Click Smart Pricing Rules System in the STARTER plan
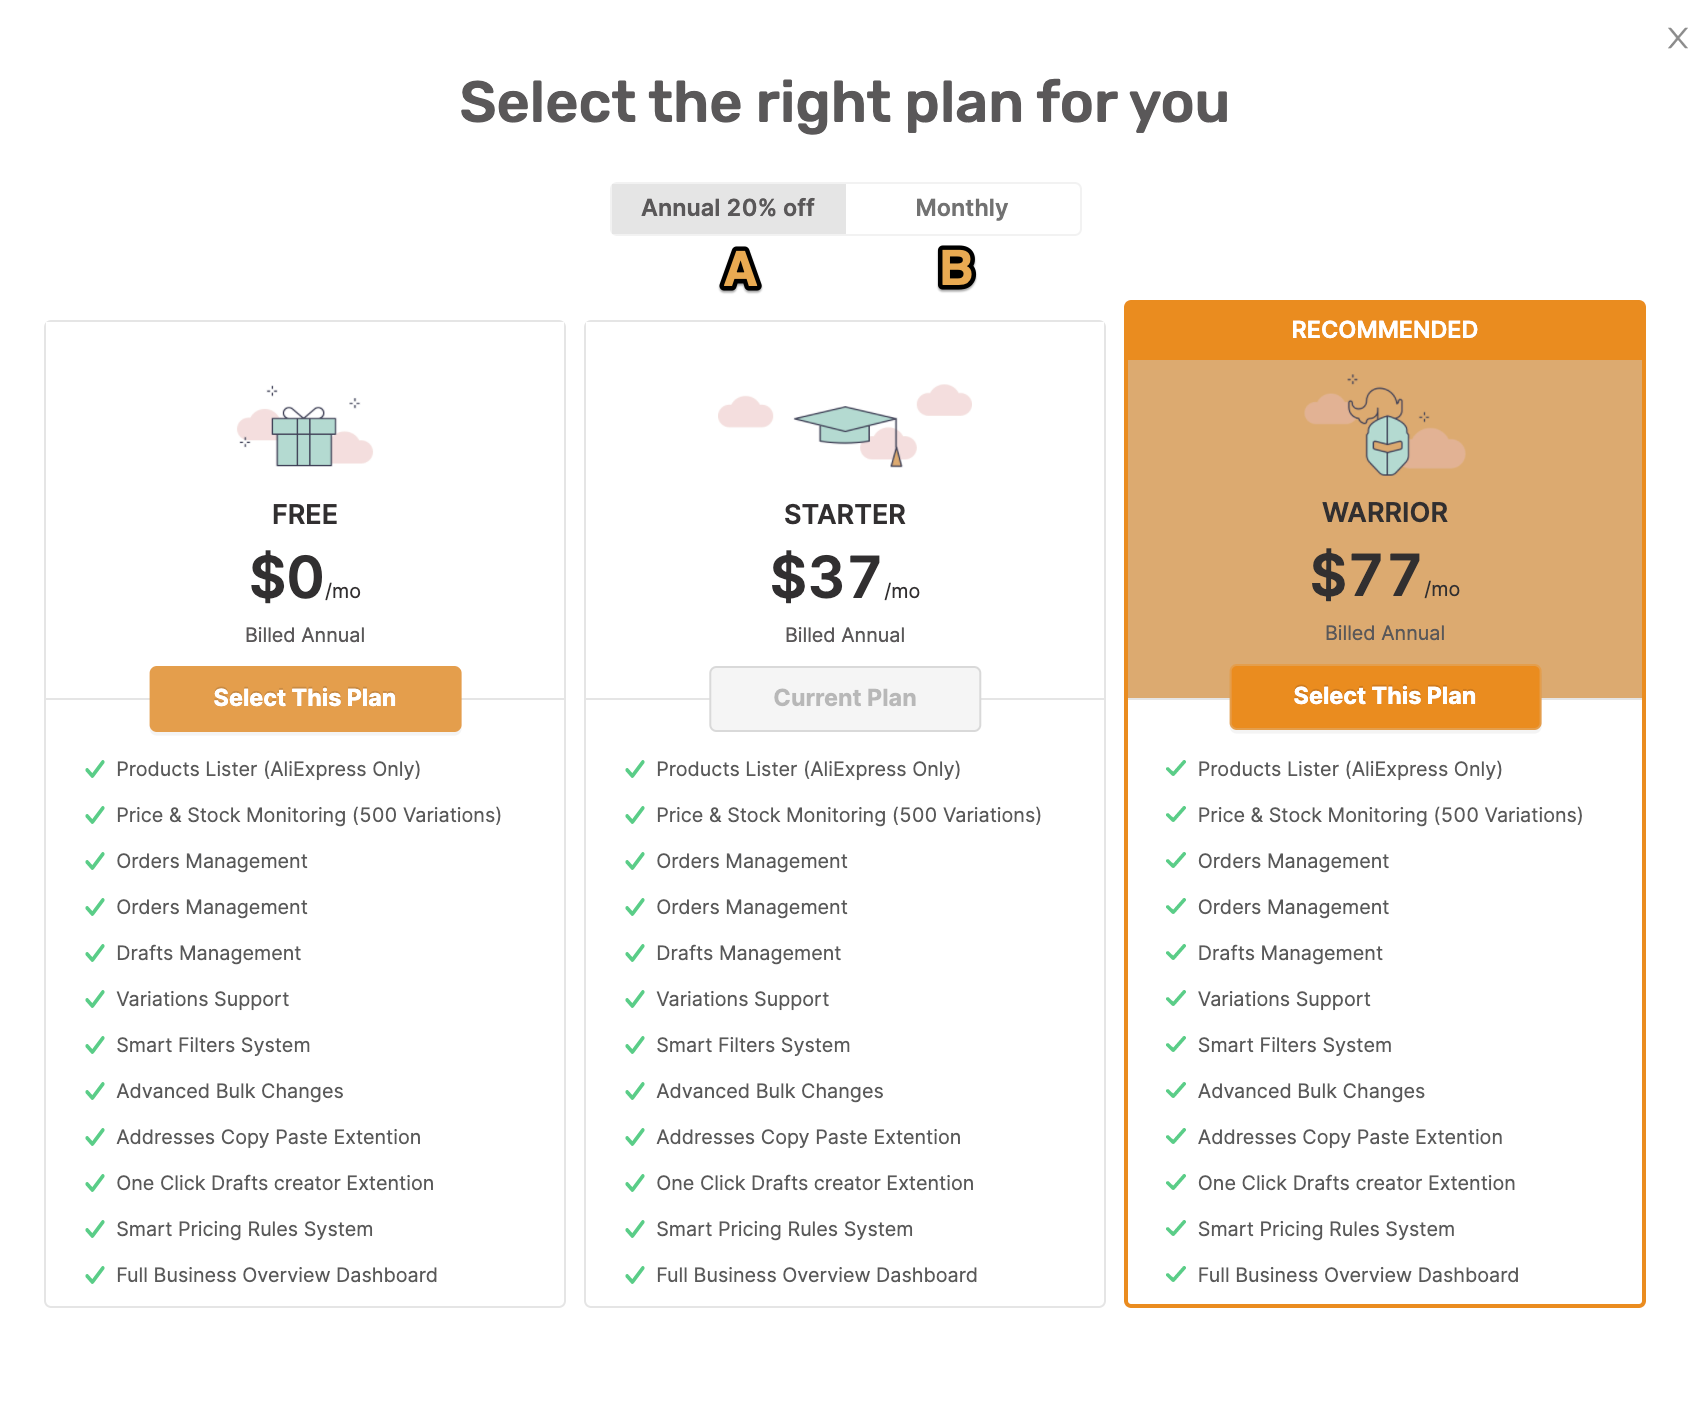The image size is (1702, 1428). point(785,1229)
